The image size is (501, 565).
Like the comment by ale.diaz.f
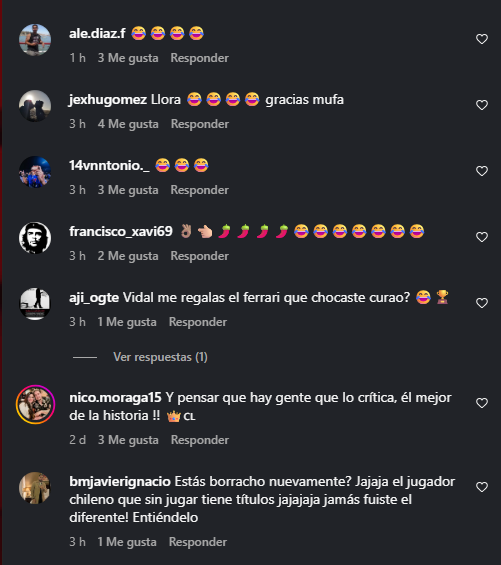point(482,39)
